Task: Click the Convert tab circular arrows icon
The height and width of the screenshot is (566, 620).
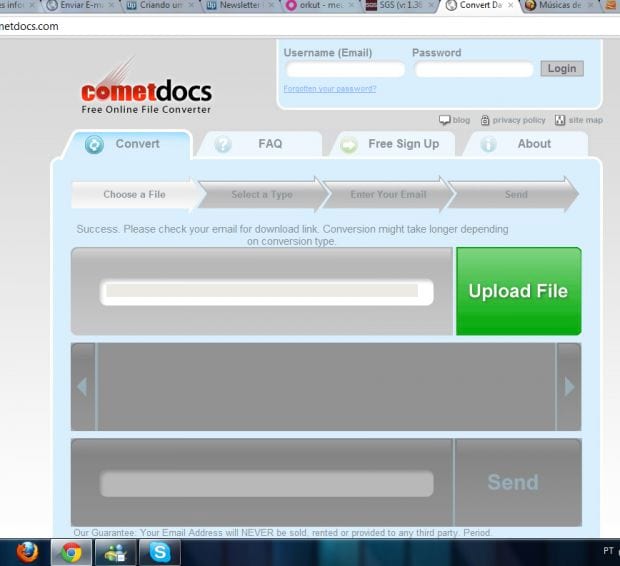Action: click(x=95, y=144)
